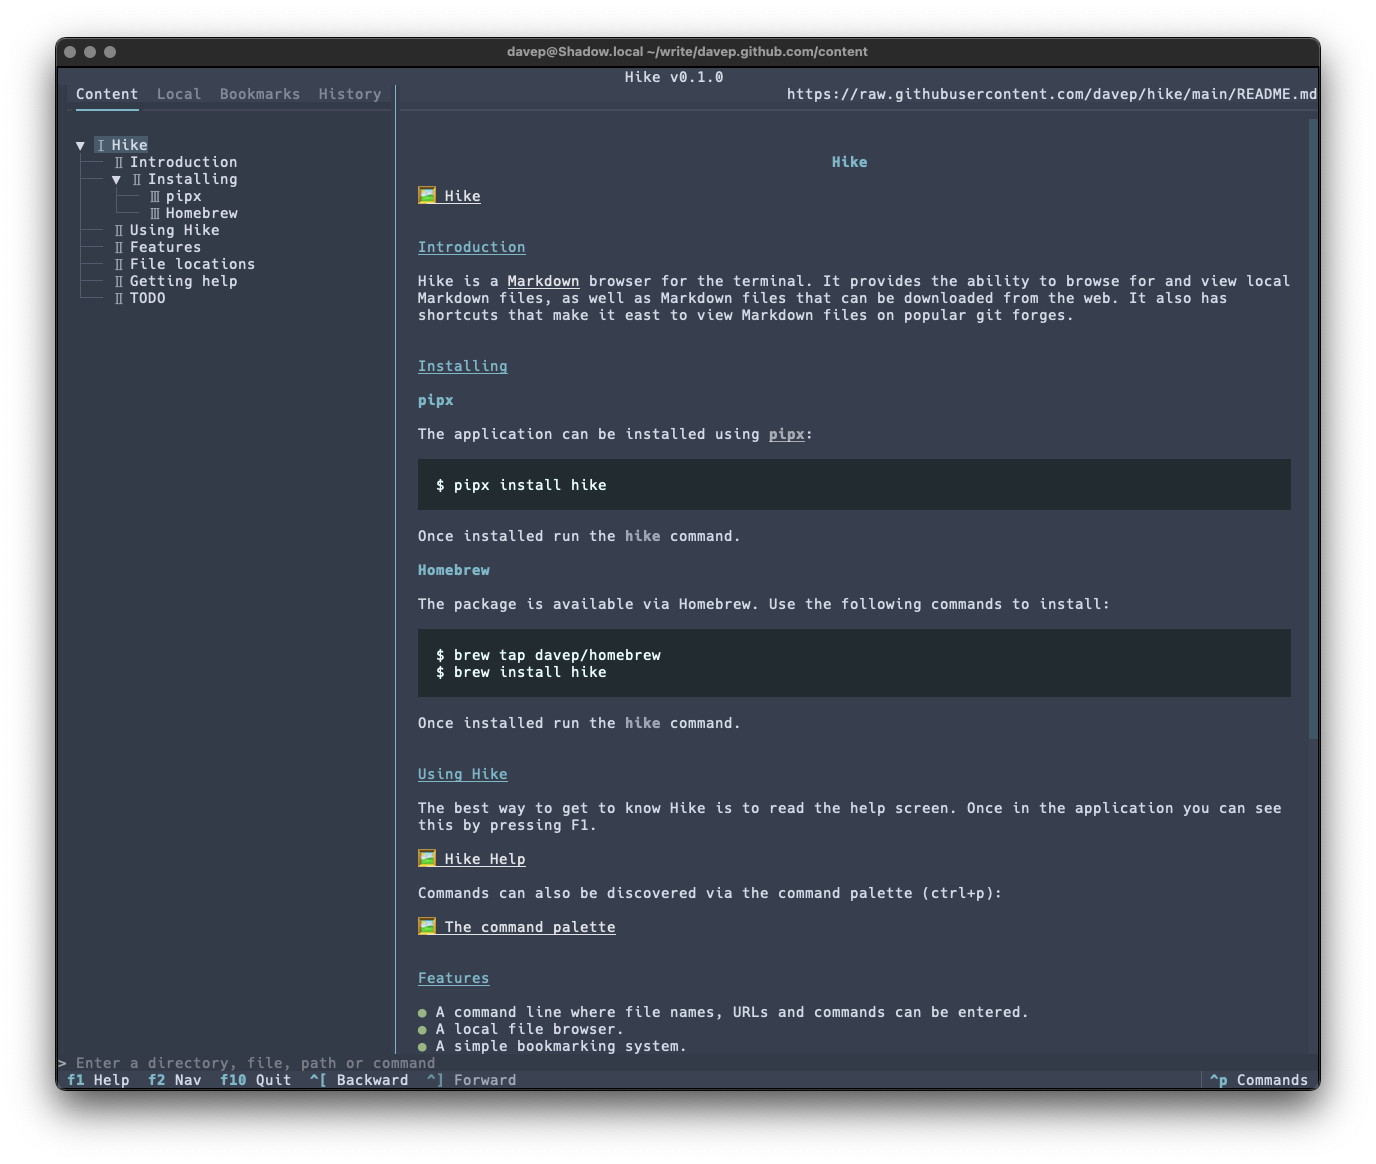Collapse the Hike root tree node

coord(80,144)
